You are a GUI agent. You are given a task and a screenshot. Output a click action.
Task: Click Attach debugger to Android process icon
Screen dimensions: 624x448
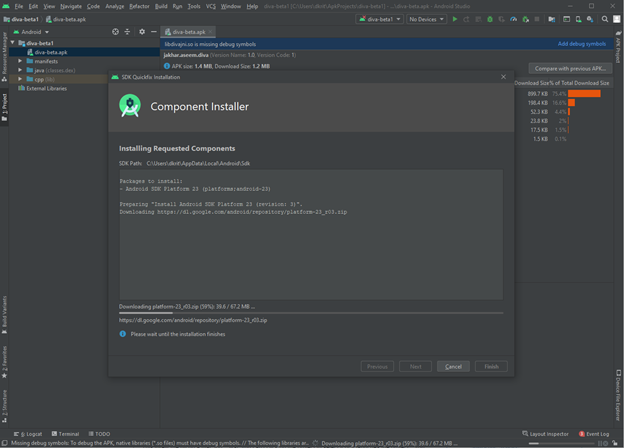pos(525,19)
